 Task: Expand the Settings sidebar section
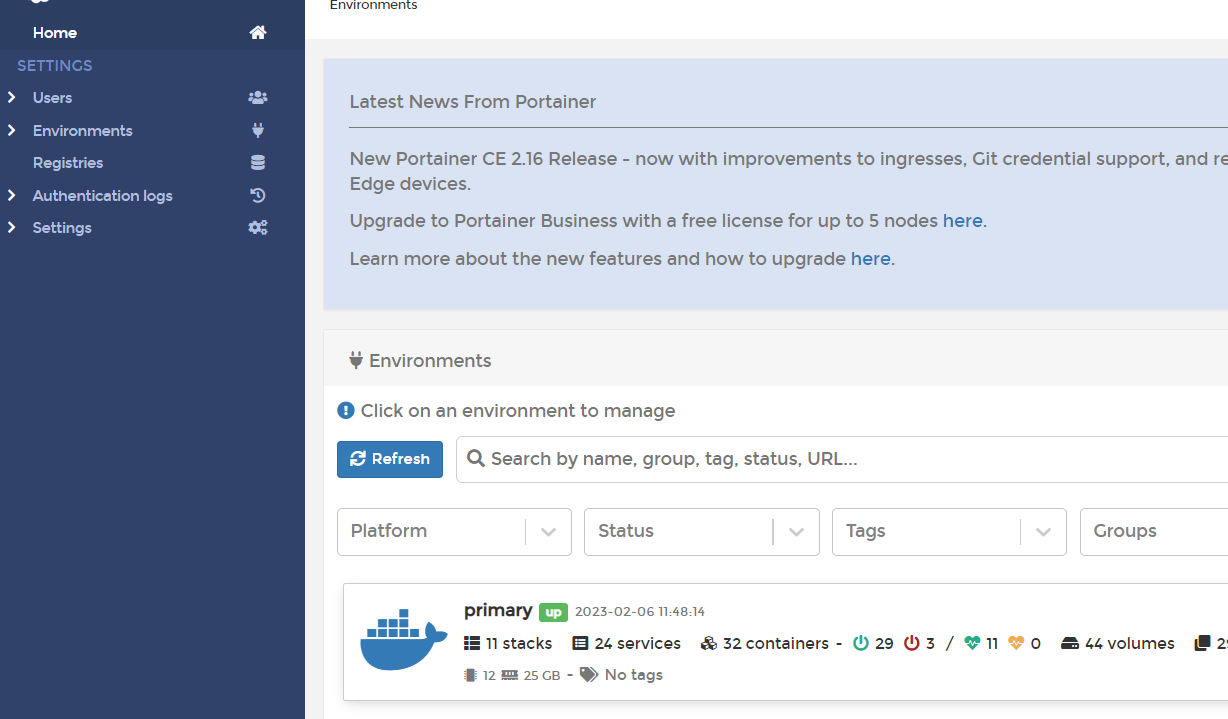tap(12, 228)
